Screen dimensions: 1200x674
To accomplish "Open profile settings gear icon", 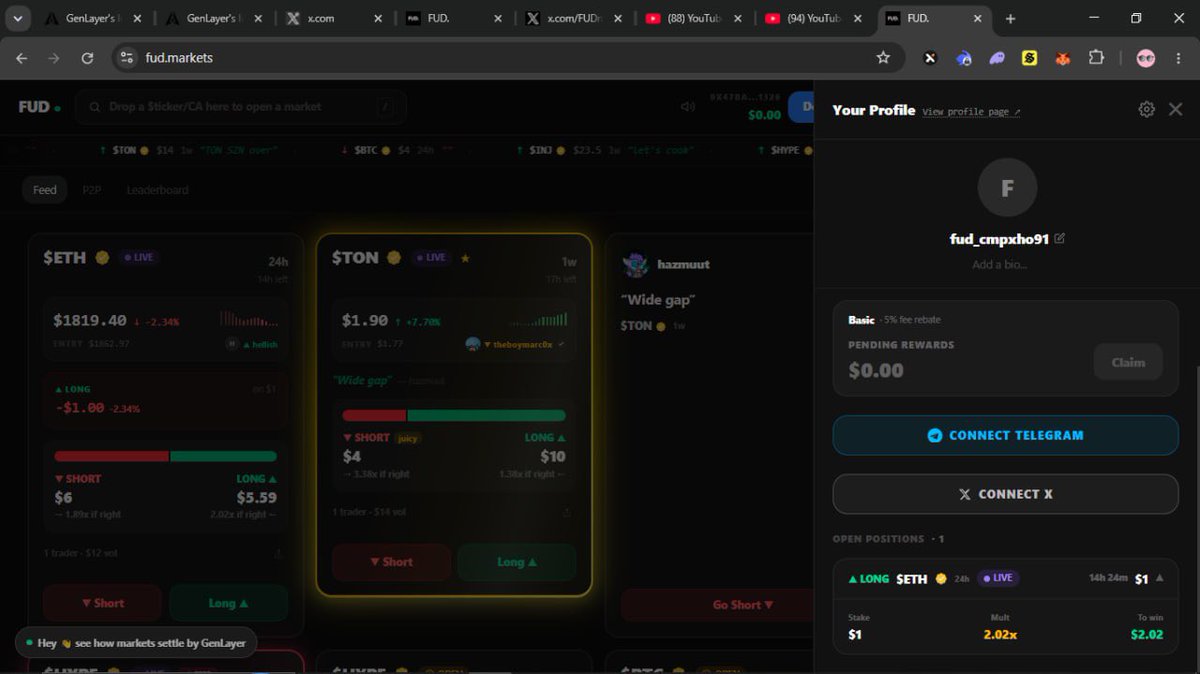I will tap(1147, 110).
